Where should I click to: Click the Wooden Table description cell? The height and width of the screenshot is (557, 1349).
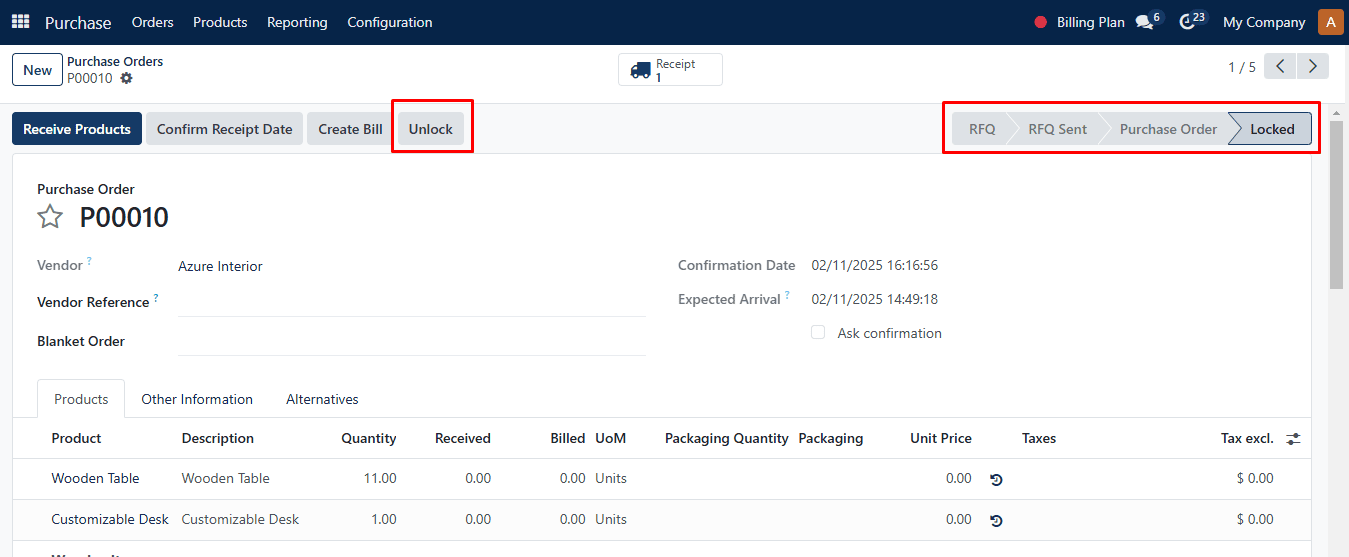point(226,479)
